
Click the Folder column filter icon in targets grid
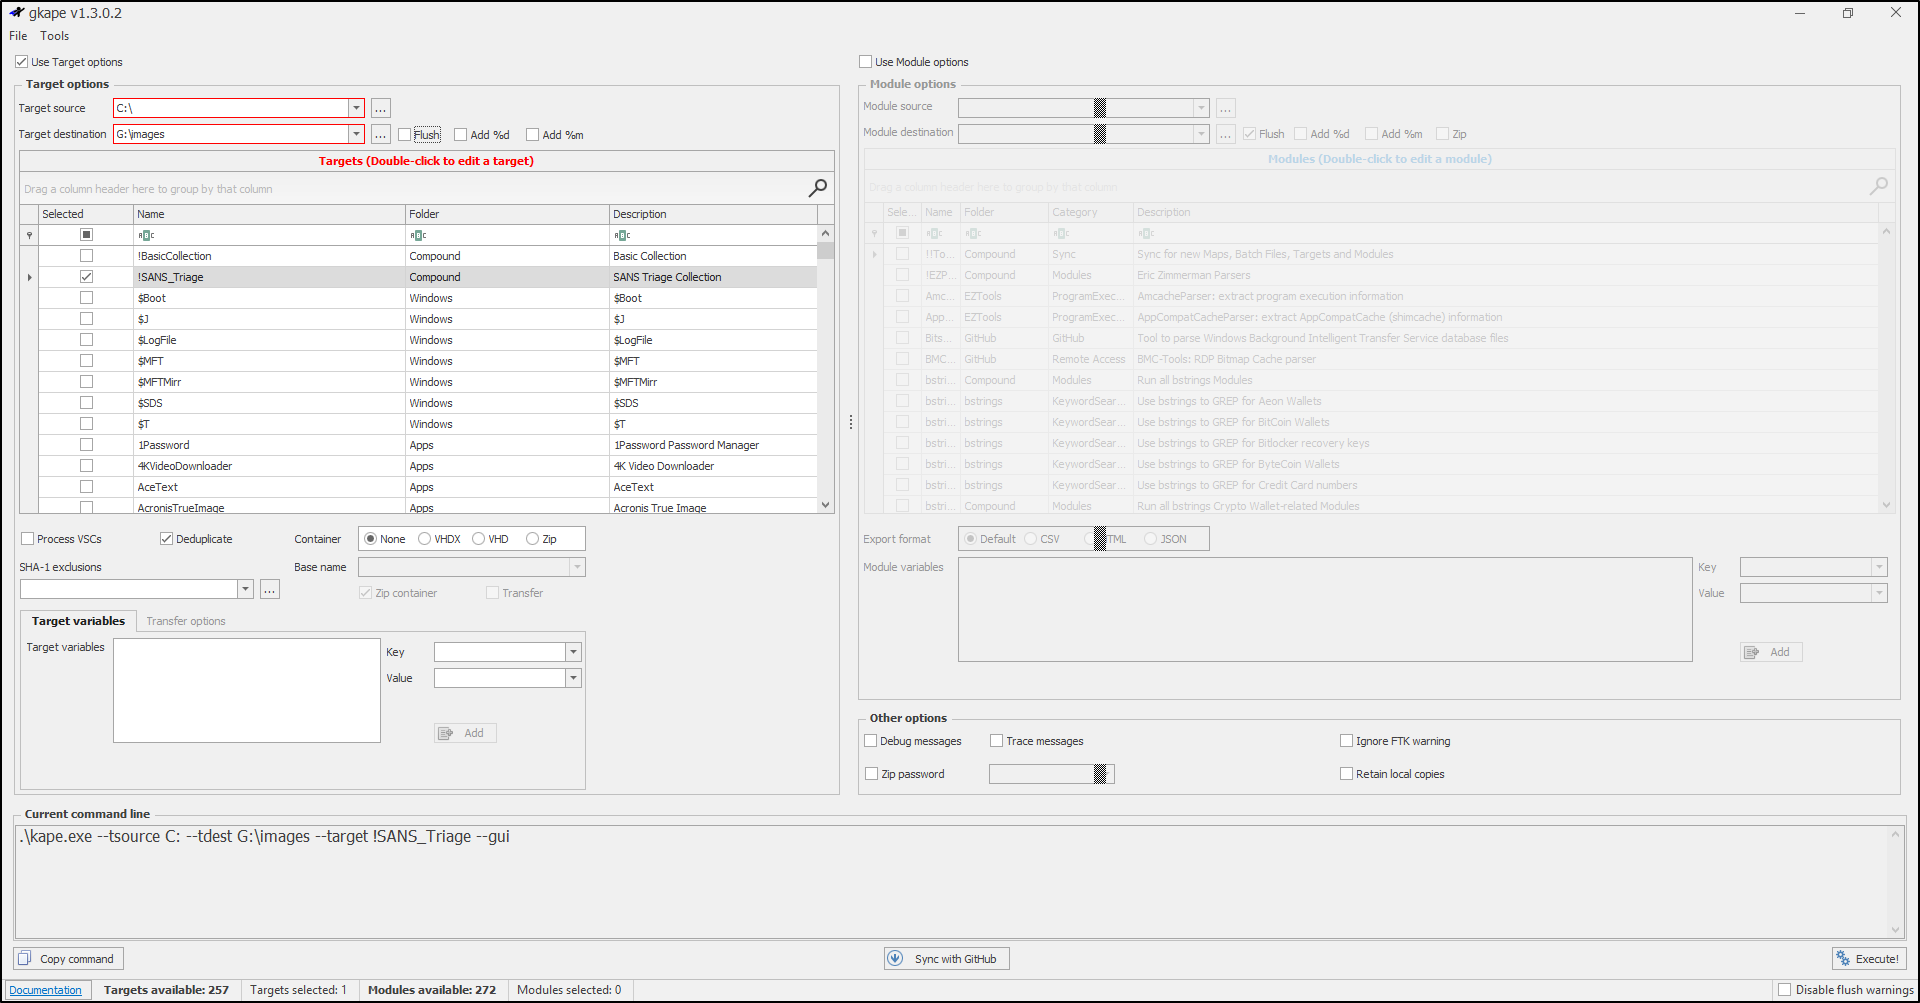tap(418, 235)
